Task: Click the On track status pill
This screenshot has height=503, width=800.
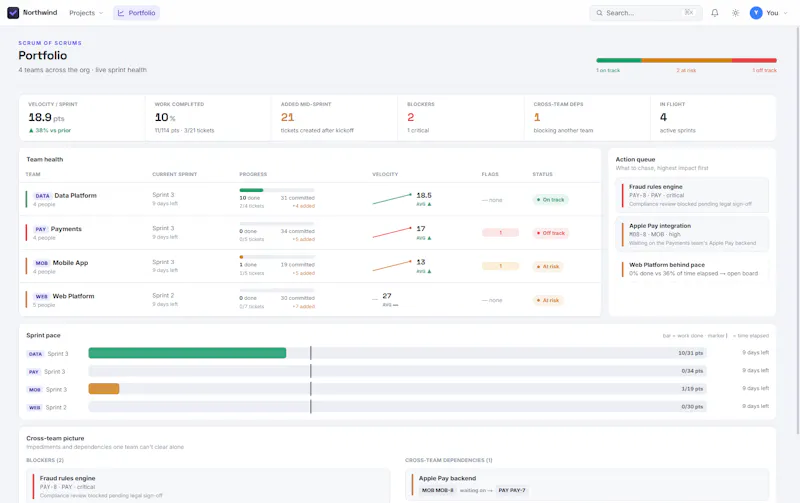Action: [551, 200]
